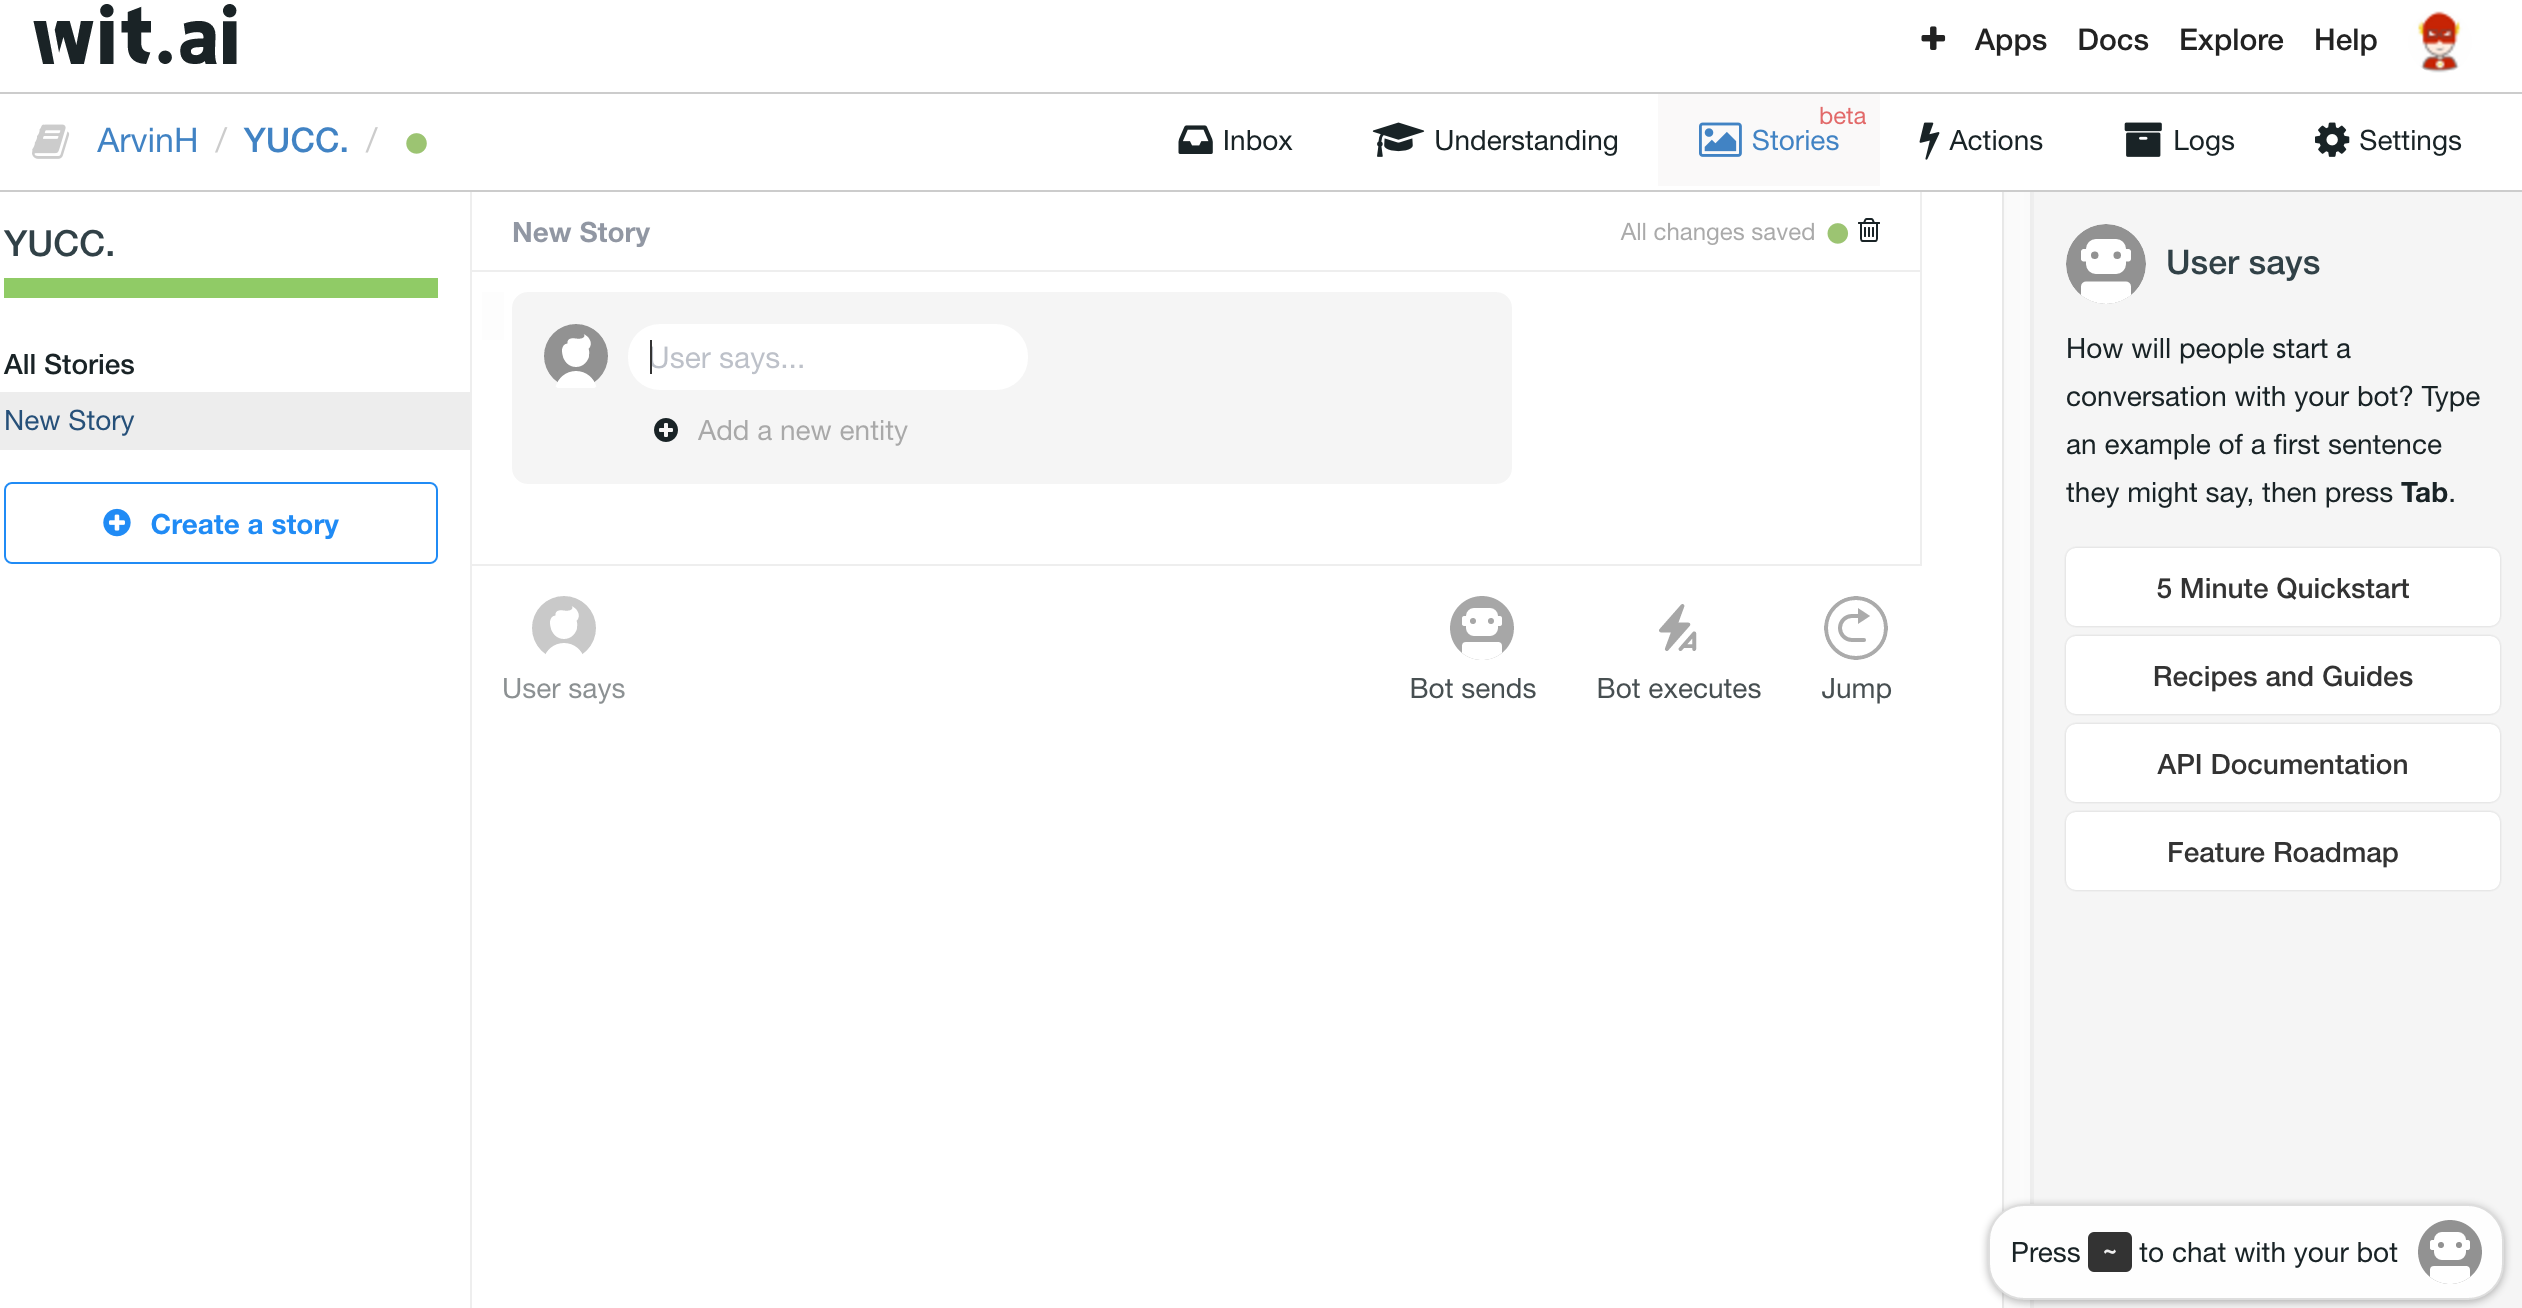The width and height of the screenshot is (2522, 1308).
Task: Click Press to chat with your bot bar
Action: pos(2246,1252)
